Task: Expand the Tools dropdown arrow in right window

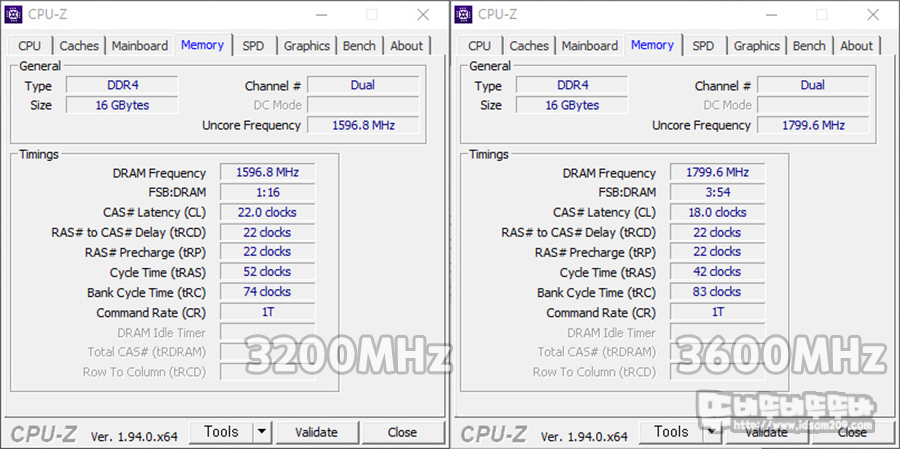Action: coord(712,432)
